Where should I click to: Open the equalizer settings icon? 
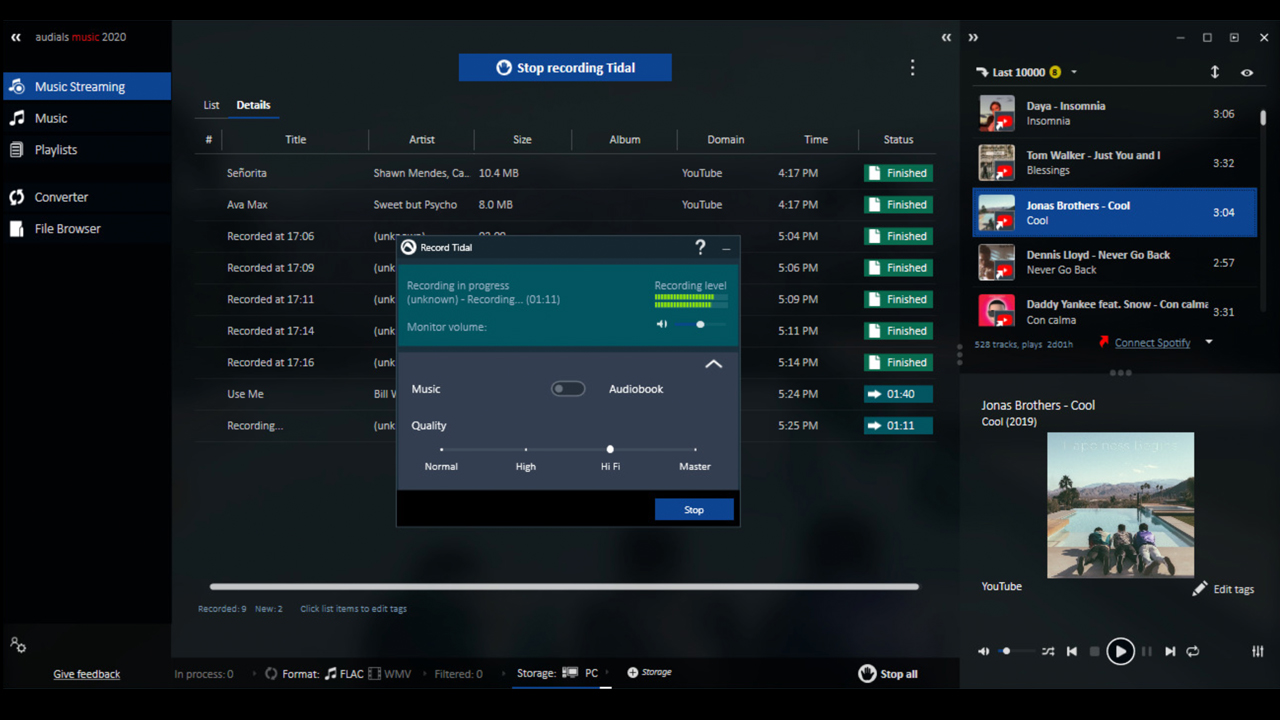point(1258,651)
